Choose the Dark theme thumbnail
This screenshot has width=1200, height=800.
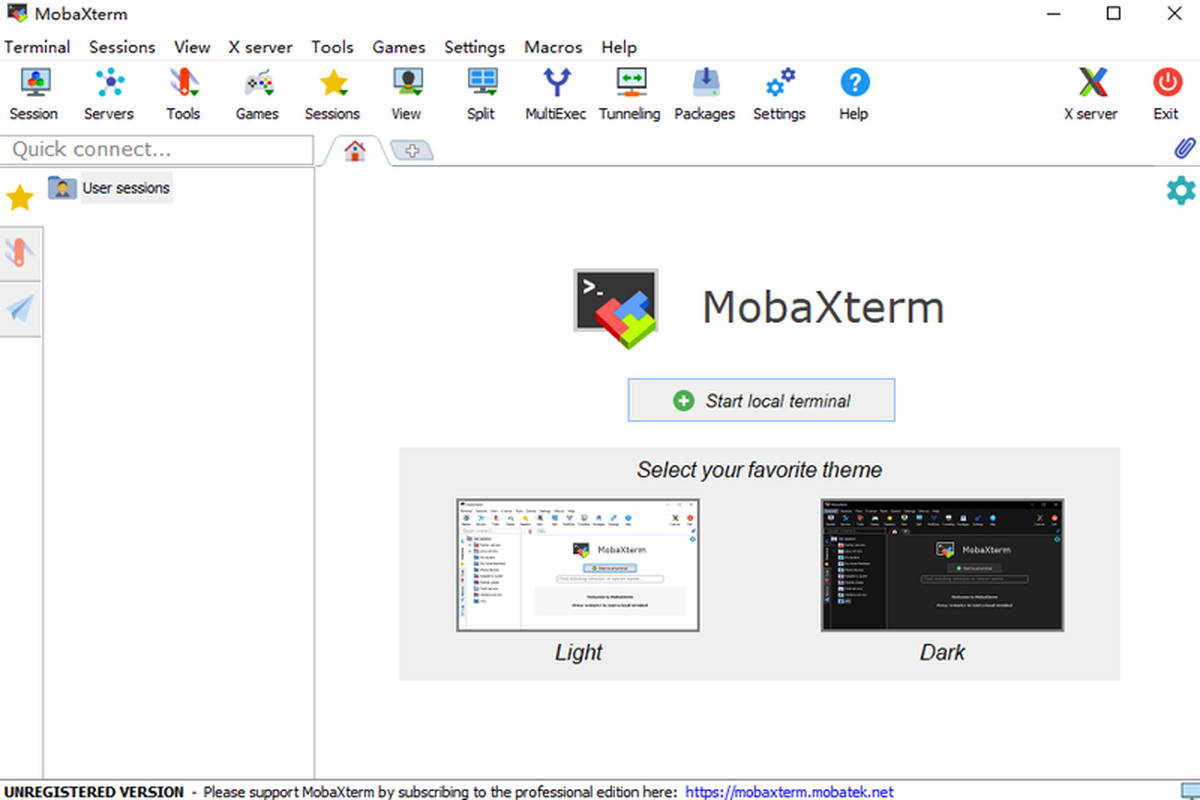pos(942,565)
